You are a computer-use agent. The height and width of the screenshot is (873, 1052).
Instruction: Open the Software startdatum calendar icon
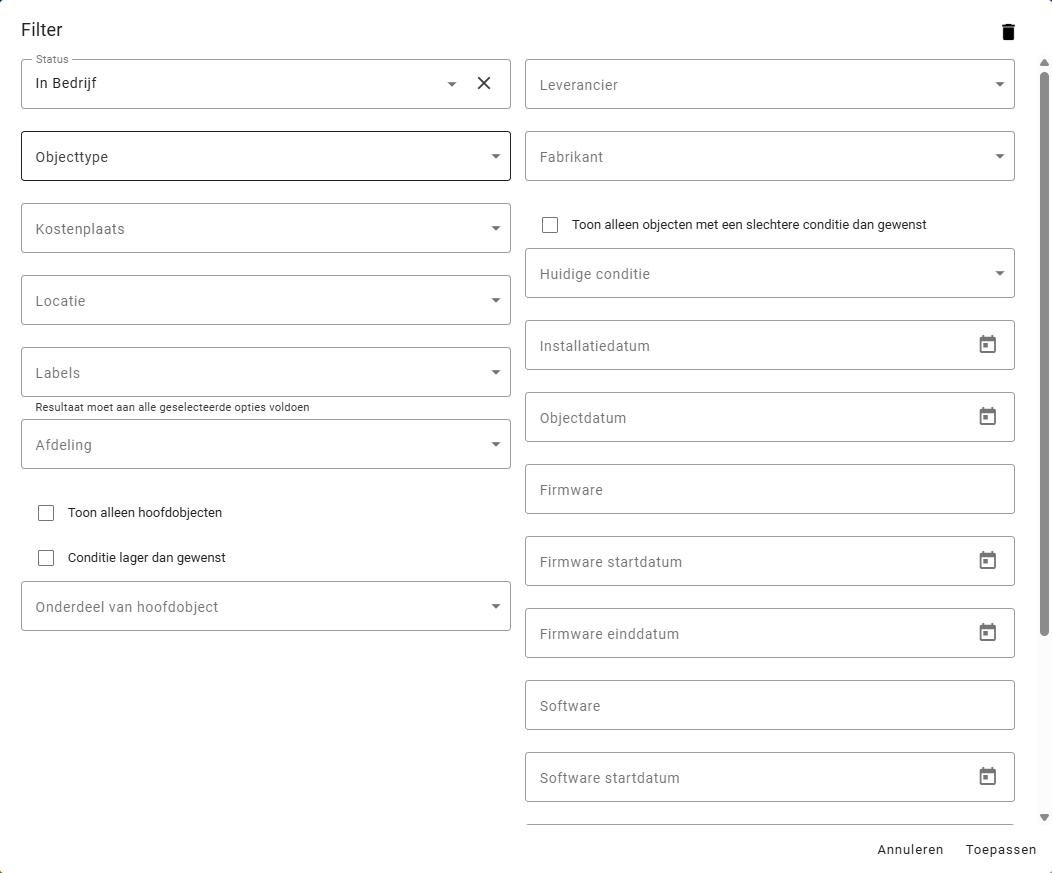pos(987,777)
